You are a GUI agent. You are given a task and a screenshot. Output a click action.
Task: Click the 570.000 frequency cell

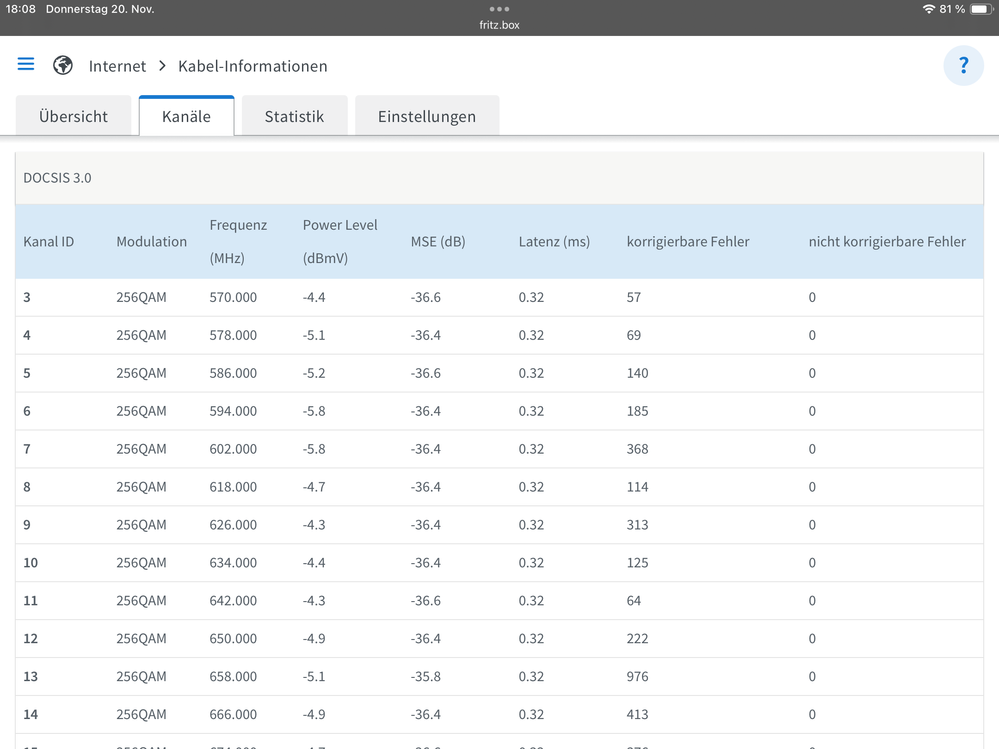[233, 297]
